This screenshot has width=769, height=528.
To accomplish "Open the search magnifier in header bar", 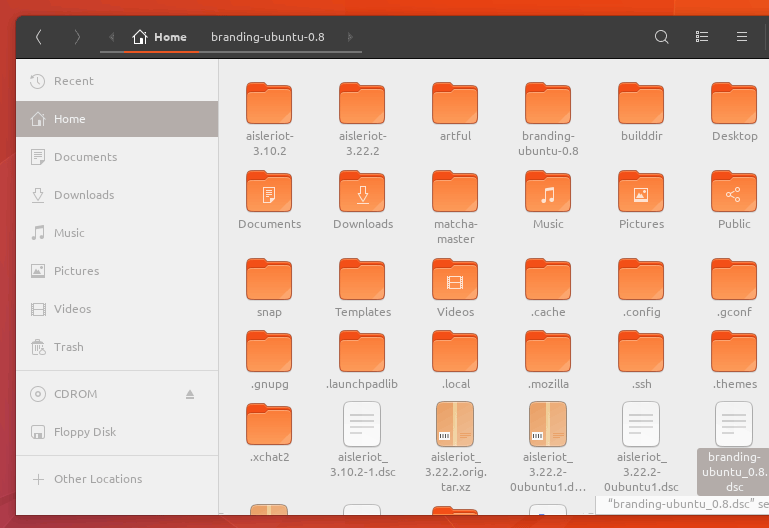I will pyautogui.click(x=662, y=37).
